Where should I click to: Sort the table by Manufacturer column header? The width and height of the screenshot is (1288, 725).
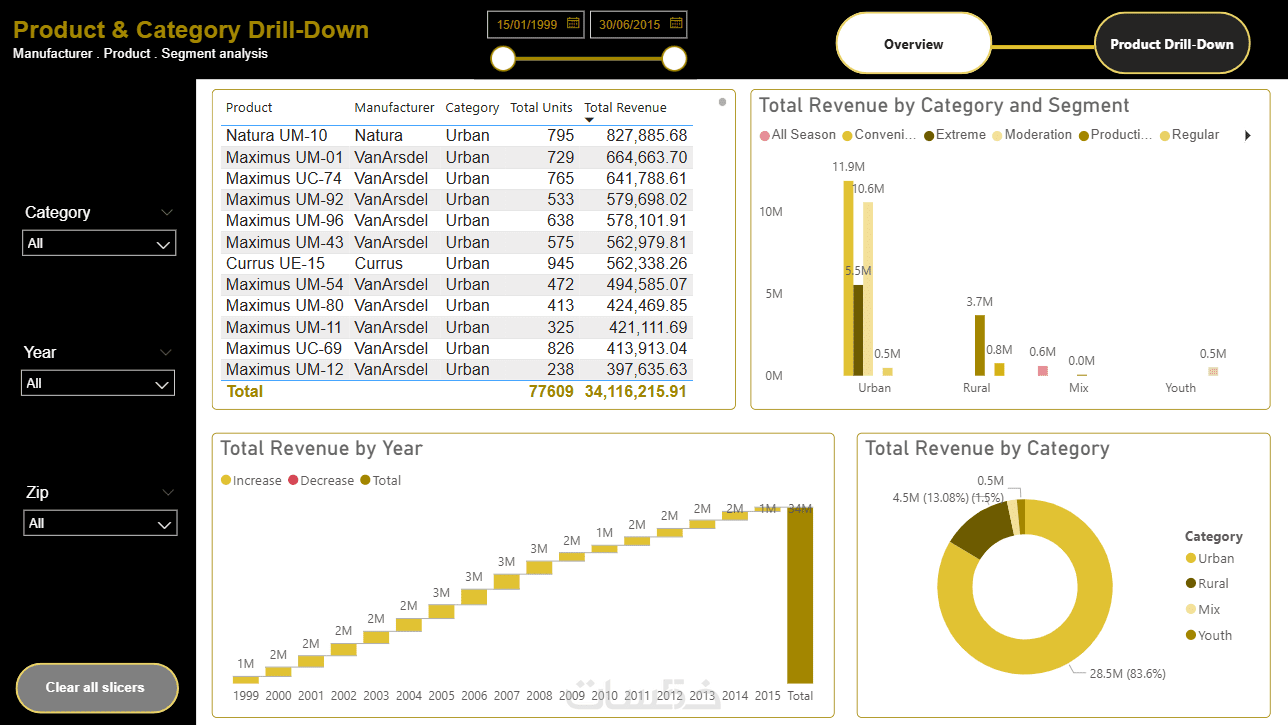pyautogui.click(x=394, y=107)
